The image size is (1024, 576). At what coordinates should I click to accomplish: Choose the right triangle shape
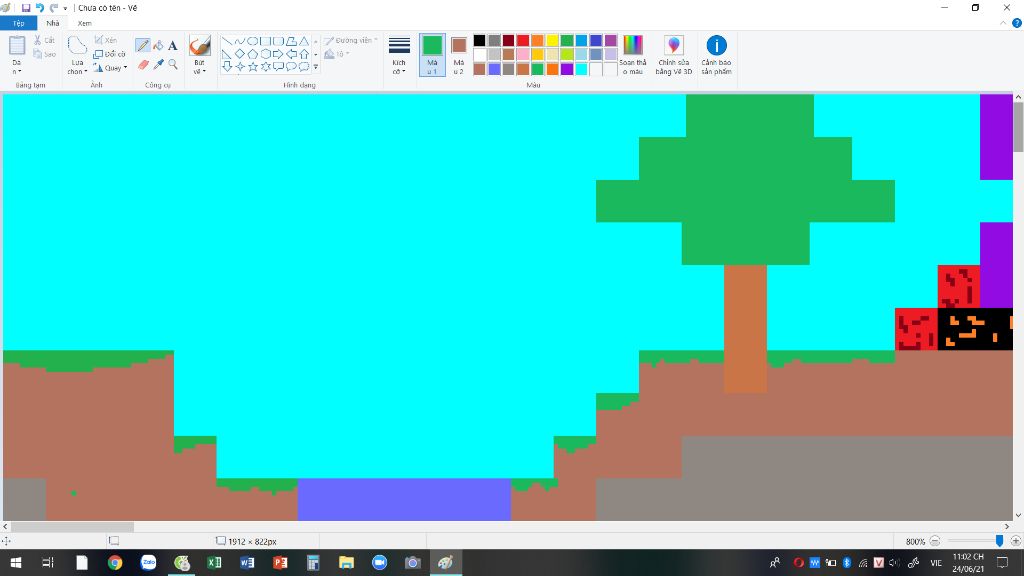pyautogui.click(x=227, y=54)
